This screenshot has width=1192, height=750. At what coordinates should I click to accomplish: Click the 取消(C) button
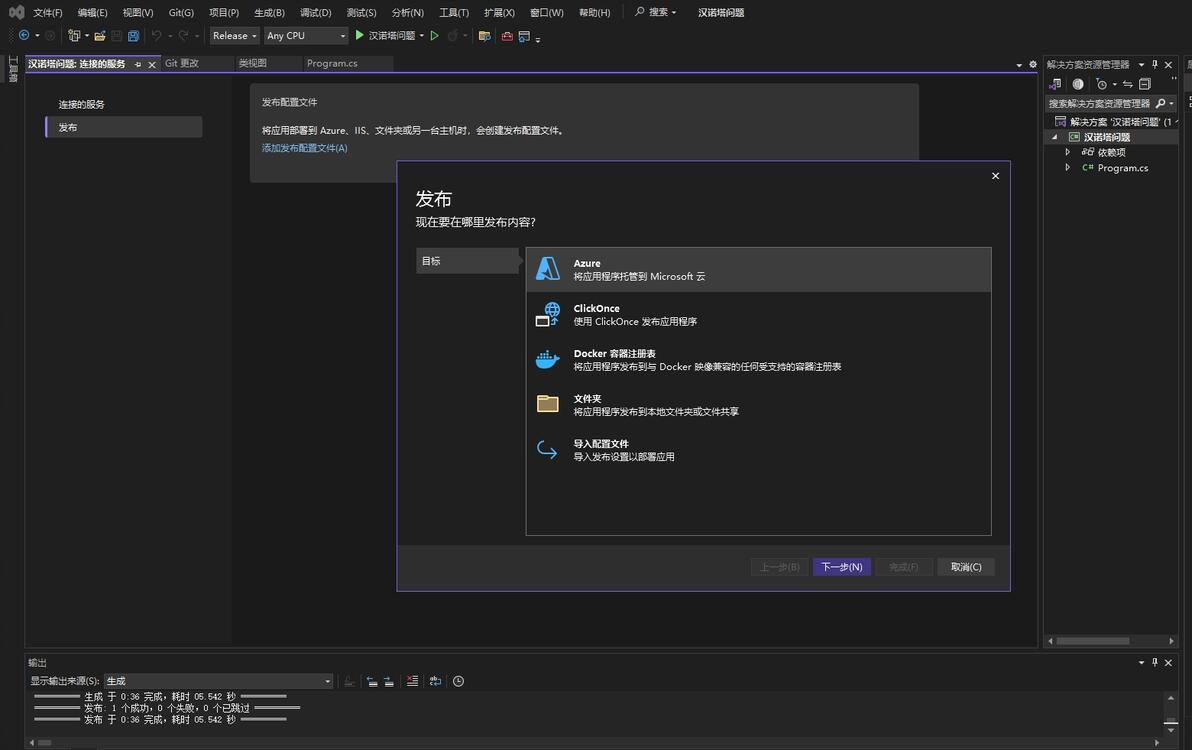[x=965, y=567]
